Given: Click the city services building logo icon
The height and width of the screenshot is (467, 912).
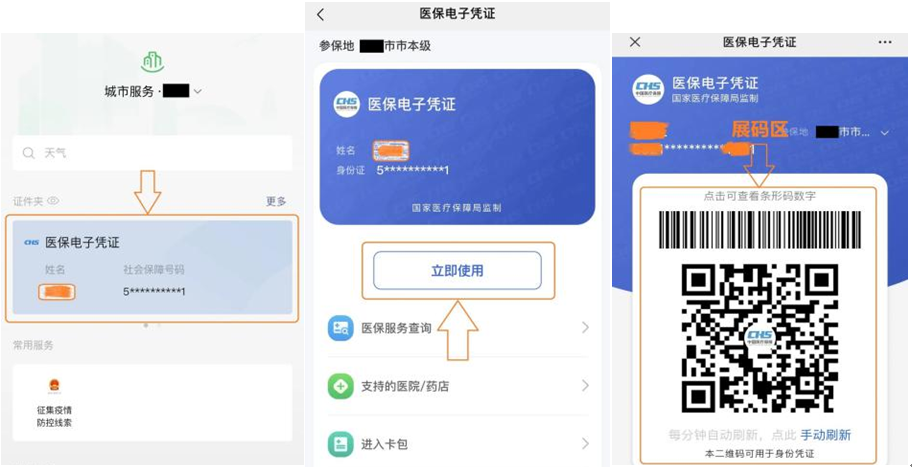Looking at the screenshot, I should pyautogui.click(x=152, y=62).
